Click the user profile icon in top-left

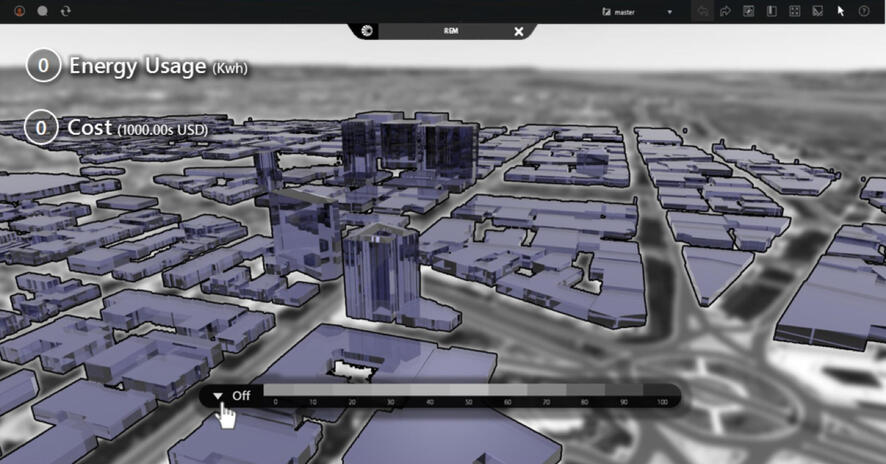[19, 11]
